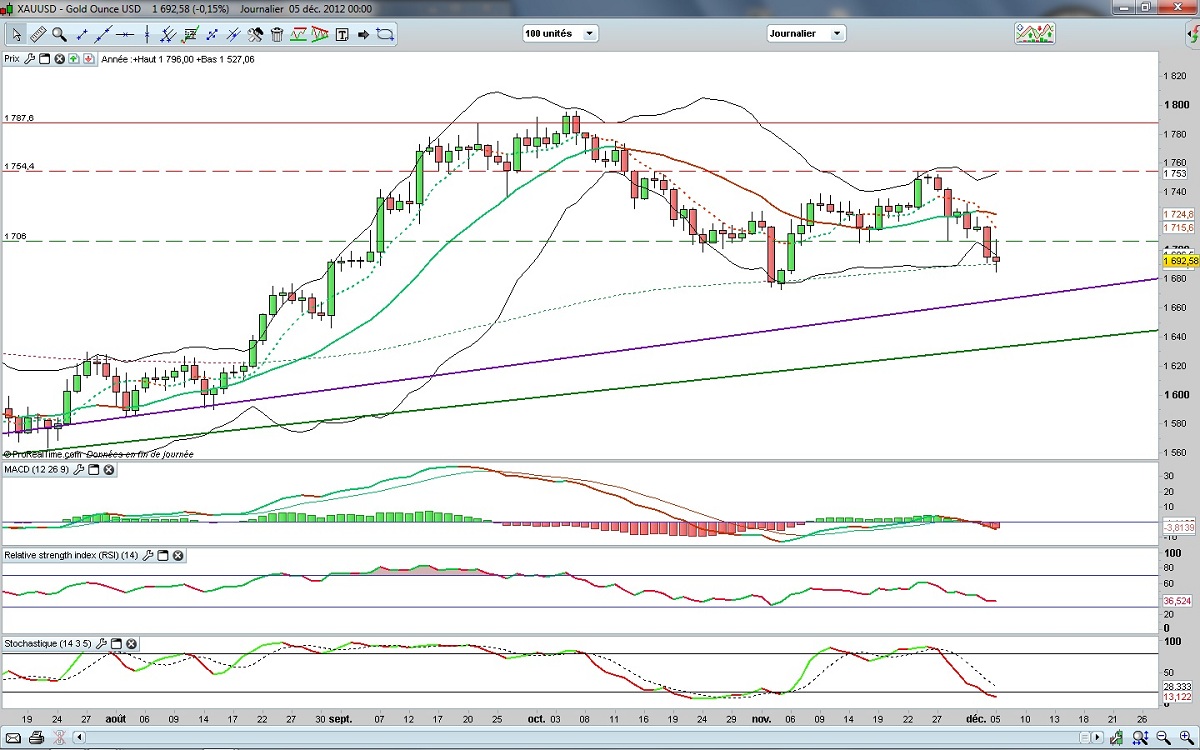Activate the magnifying glass zoom tool
The image size is (1200, 750).
[59, 34]
